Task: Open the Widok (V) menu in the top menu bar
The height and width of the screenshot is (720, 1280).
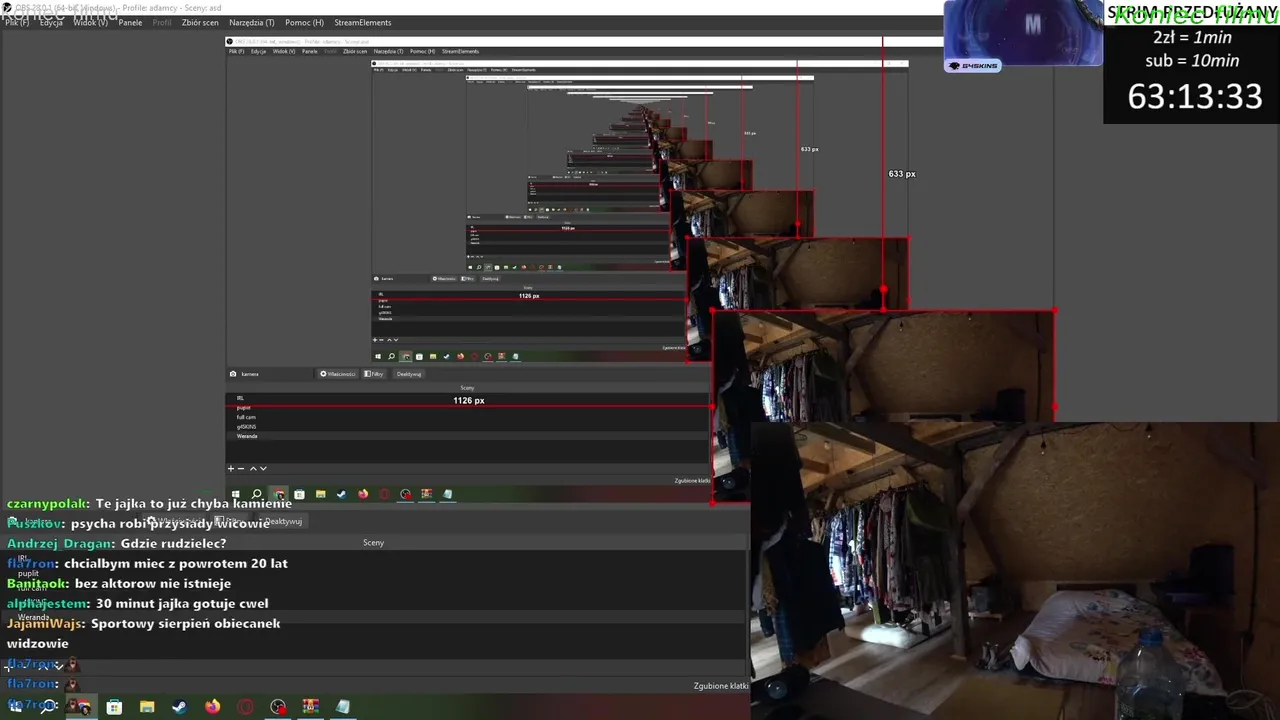Action: click(90, 22)
